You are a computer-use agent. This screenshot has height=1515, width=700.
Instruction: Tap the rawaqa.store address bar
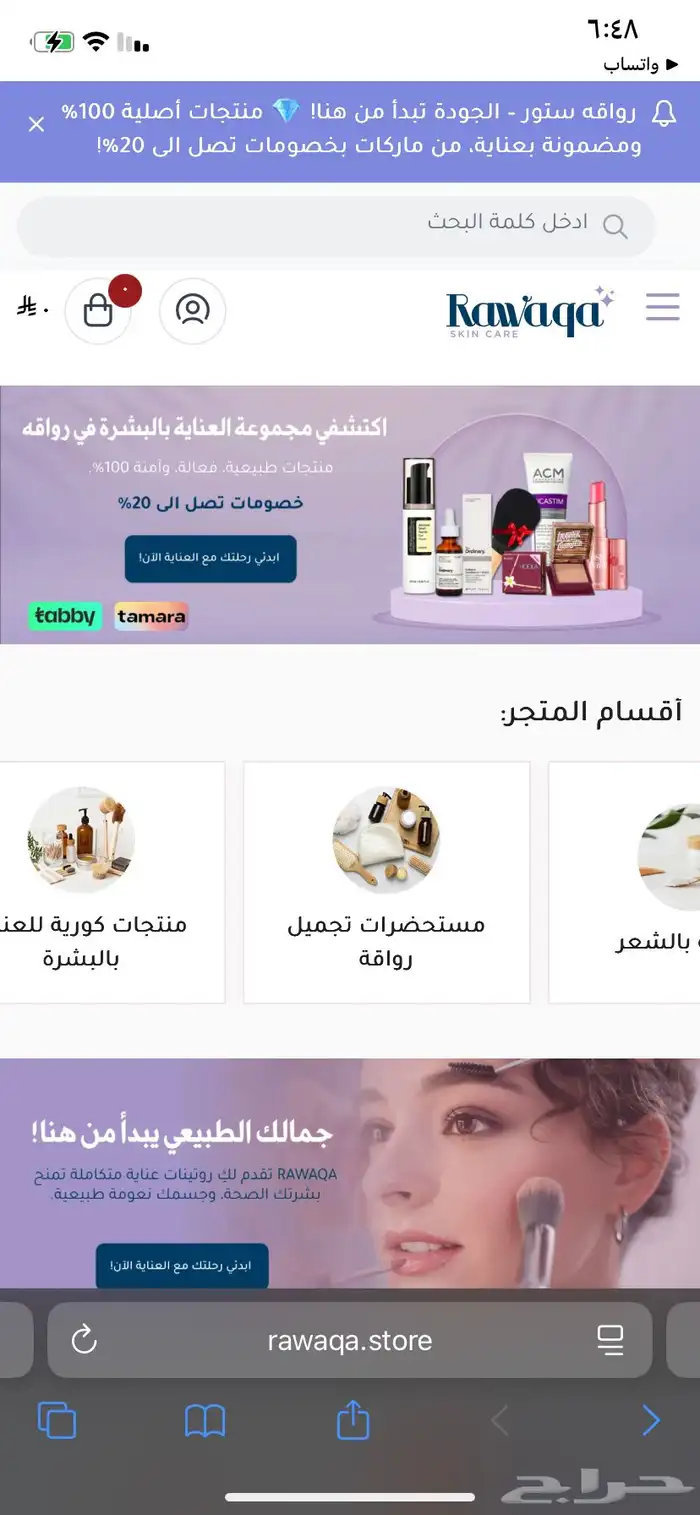(350, 1340)
